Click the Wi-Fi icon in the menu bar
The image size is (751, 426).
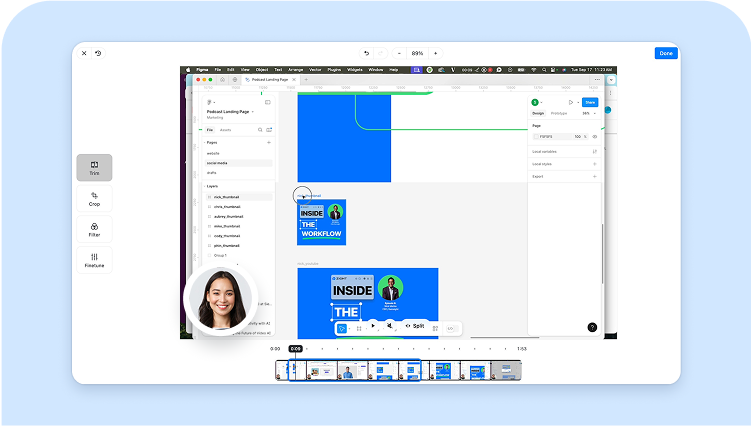(x=534, y=70)
